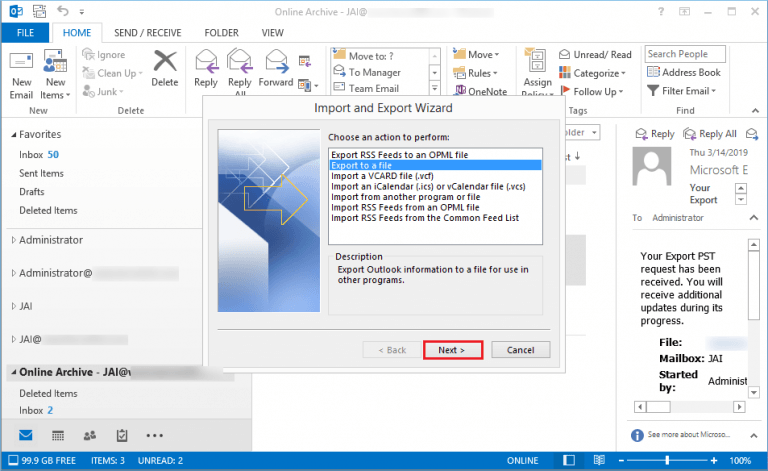Click Reply All in the reading pane
The height and width of the screenshot is (471, 768).
point(710,134)
